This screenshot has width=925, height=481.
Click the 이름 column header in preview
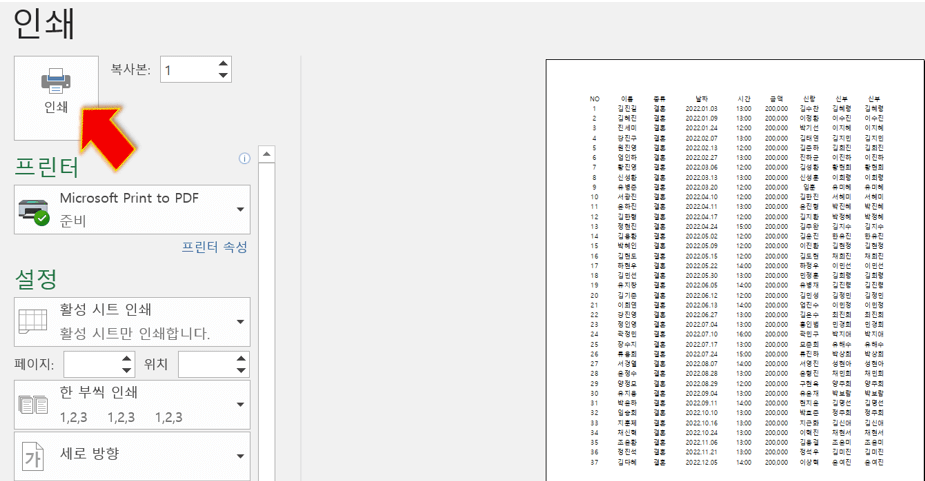[627, 99]
